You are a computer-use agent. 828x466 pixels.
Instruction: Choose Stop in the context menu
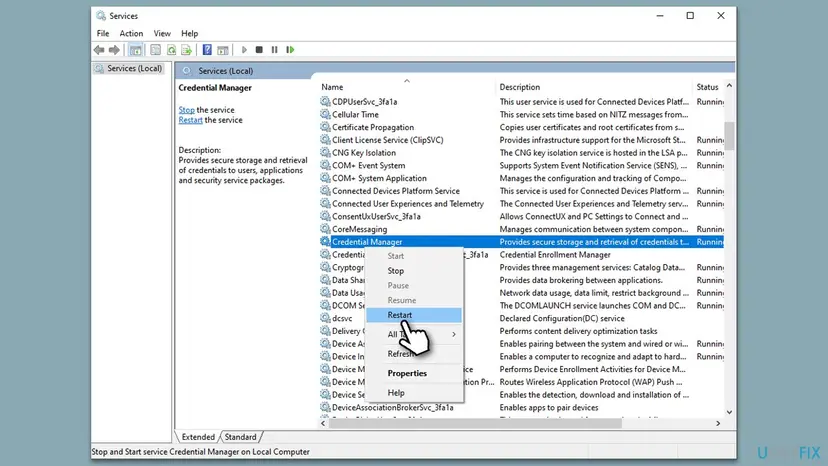click(x=414, y=271)
